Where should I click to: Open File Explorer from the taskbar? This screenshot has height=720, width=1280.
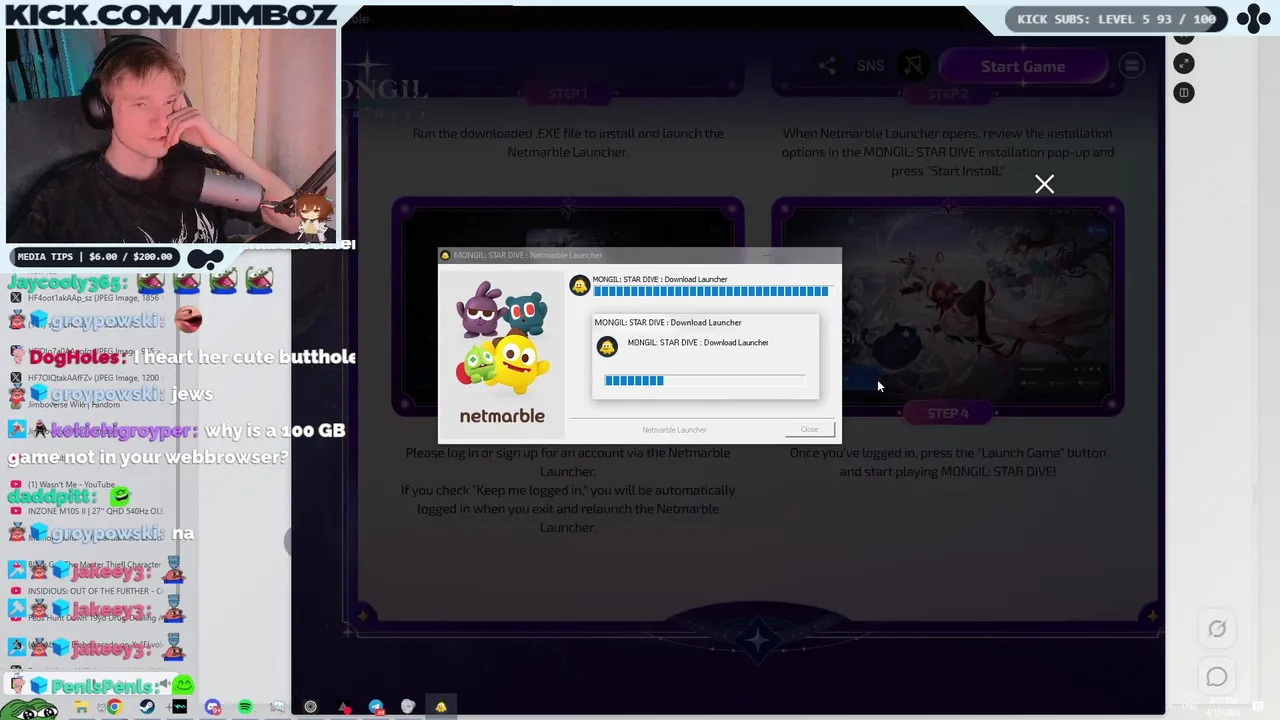pos(81,707)
